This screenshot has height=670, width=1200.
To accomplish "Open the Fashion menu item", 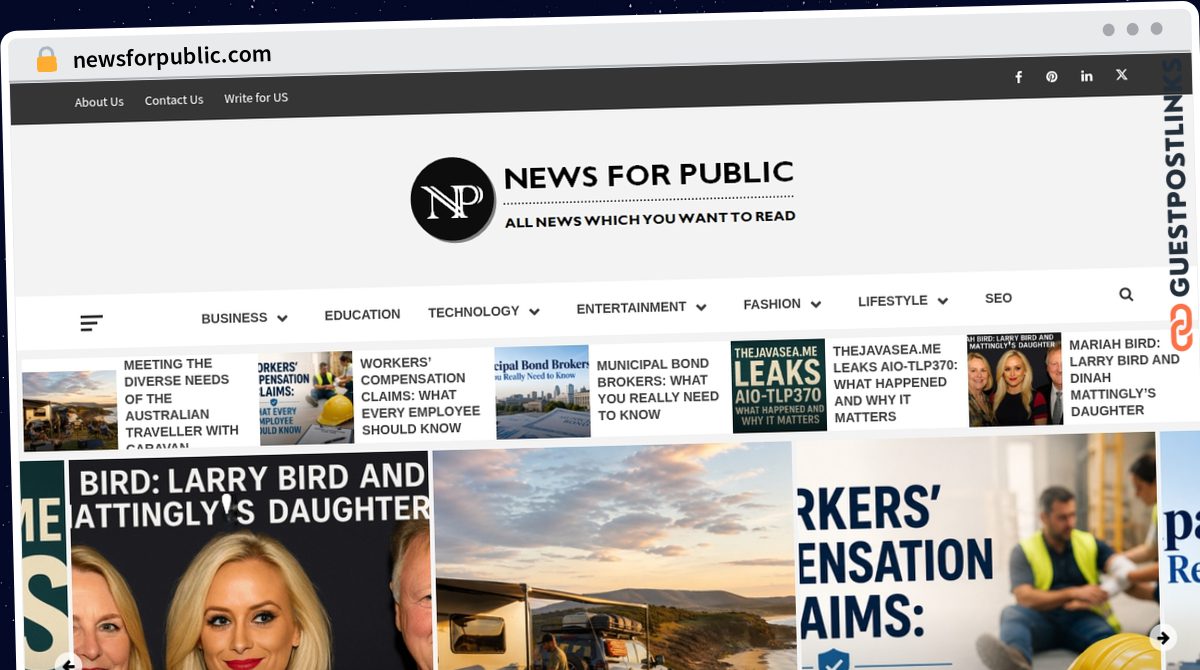I will tap(772, 304).
